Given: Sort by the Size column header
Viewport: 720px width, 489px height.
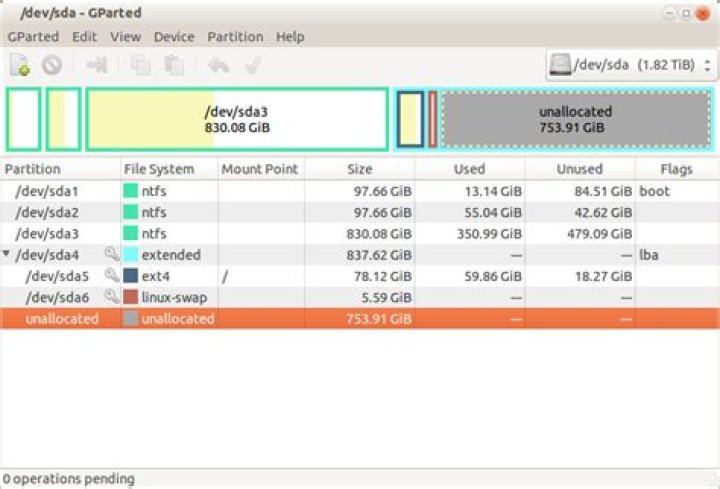Looking at the screenshot, I should [360, 169].
